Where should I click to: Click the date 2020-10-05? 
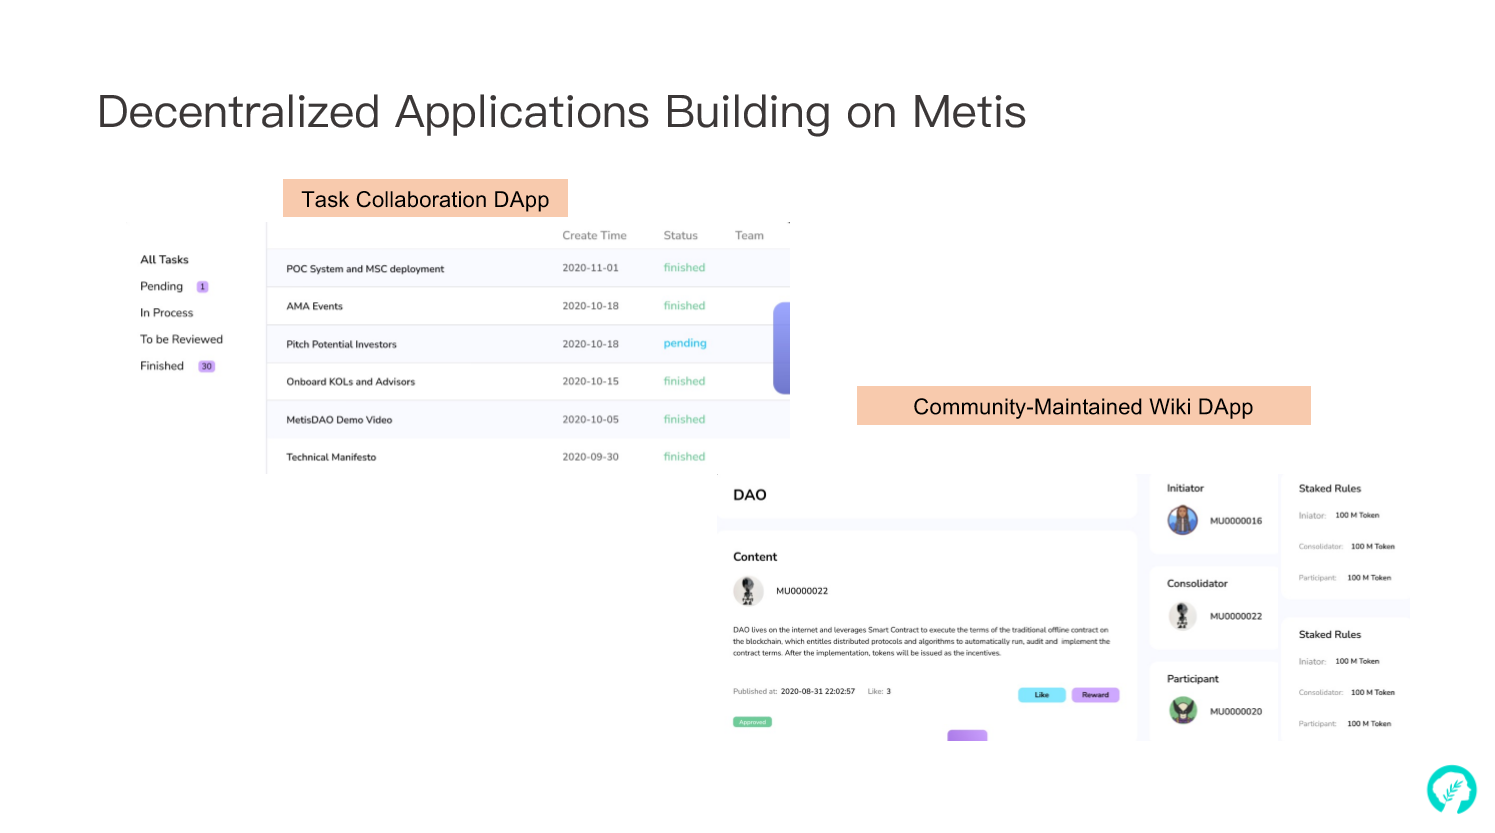point(590,420)
